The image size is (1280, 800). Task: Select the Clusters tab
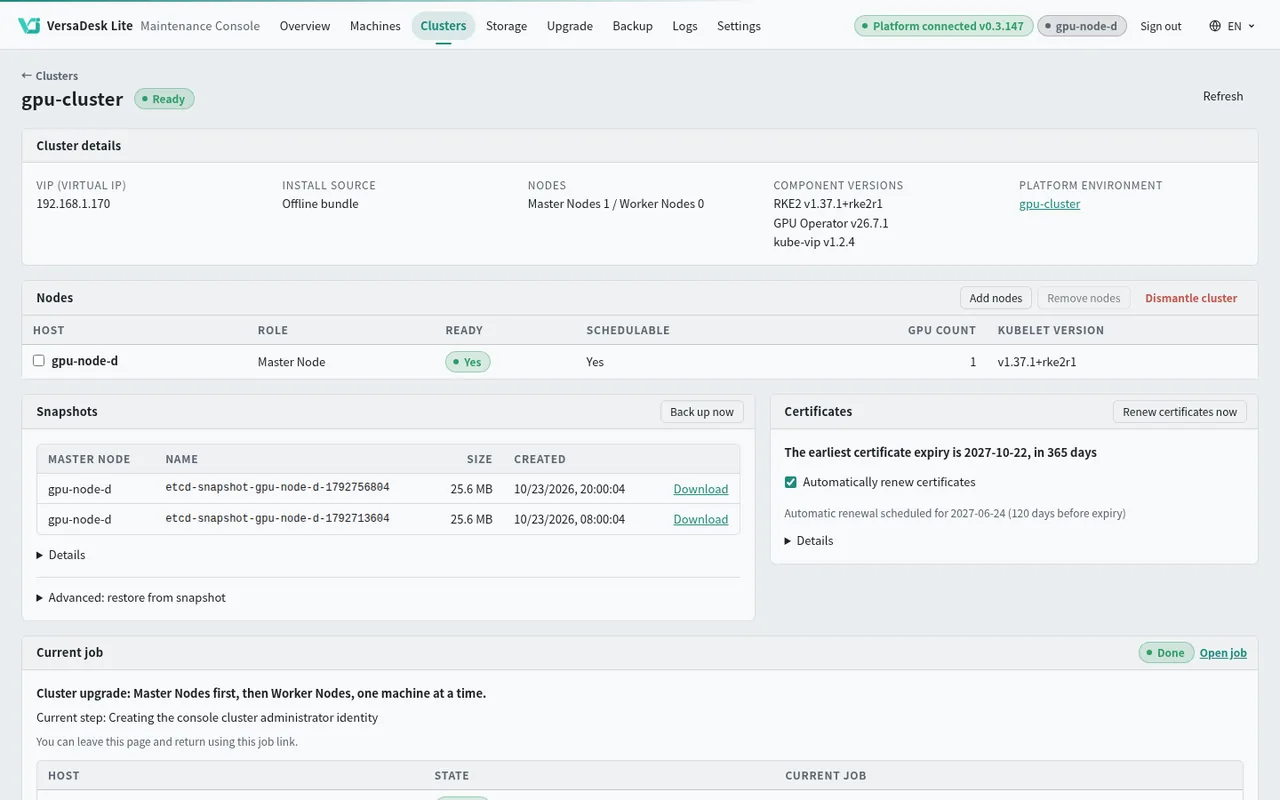tap(443, 26)
